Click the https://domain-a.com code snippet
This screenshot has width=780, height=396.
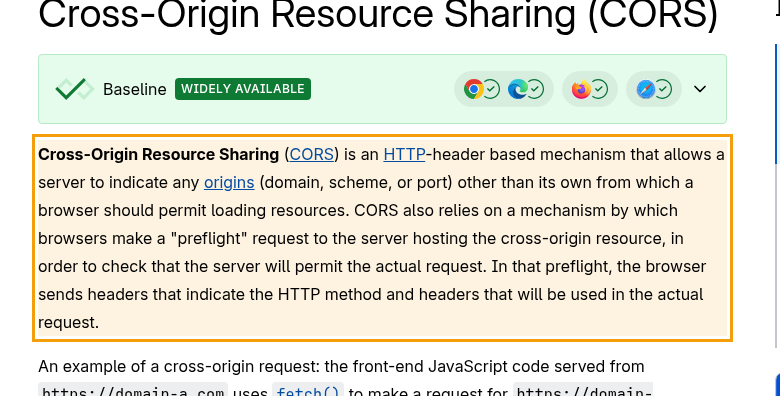pyautogui.click(x=133, y=391)
